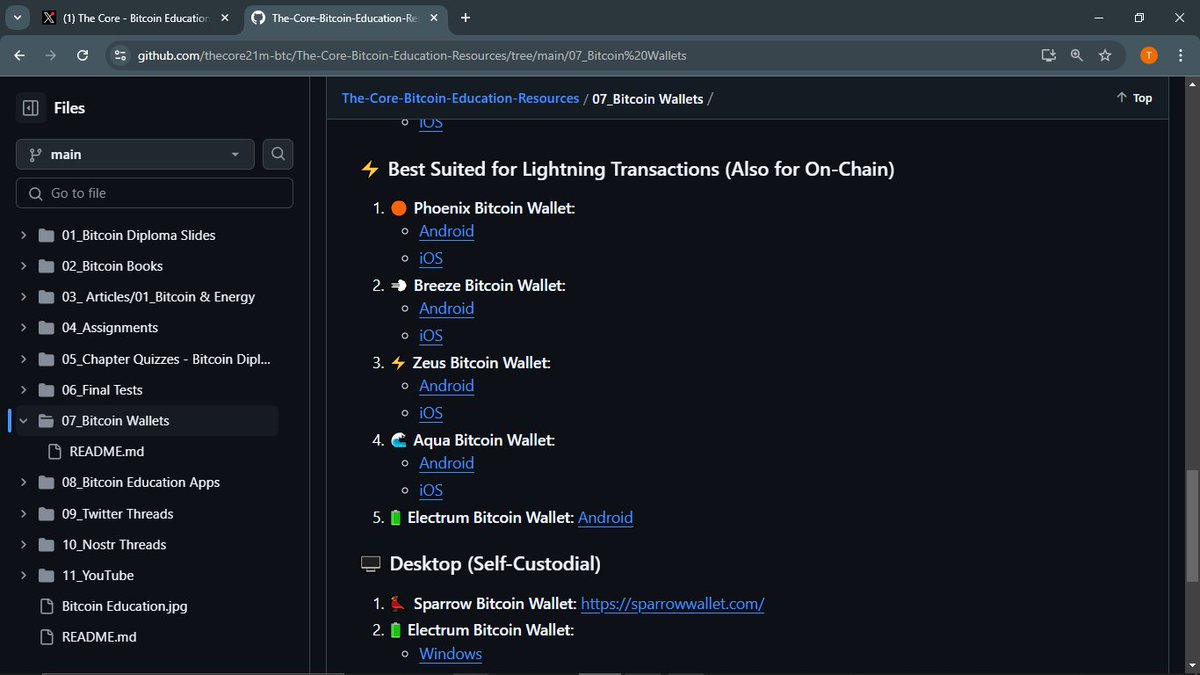Open the orange profile avatar
The height and width of the screenshot is (675, 1200).
[1149, 56]
